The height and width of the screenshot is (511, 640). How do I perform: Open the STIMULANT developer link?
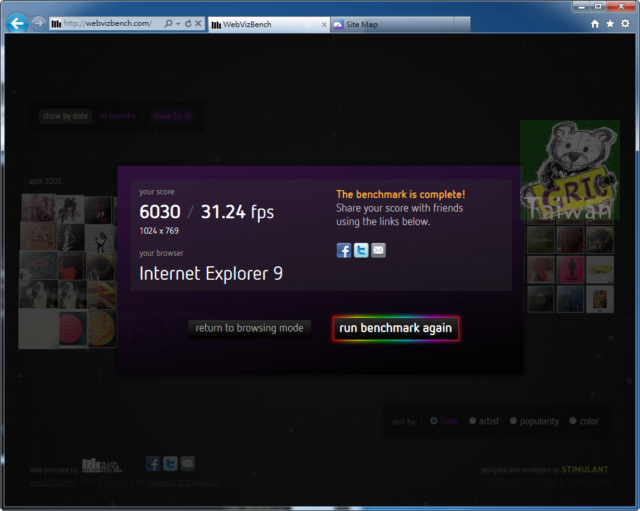585,470
